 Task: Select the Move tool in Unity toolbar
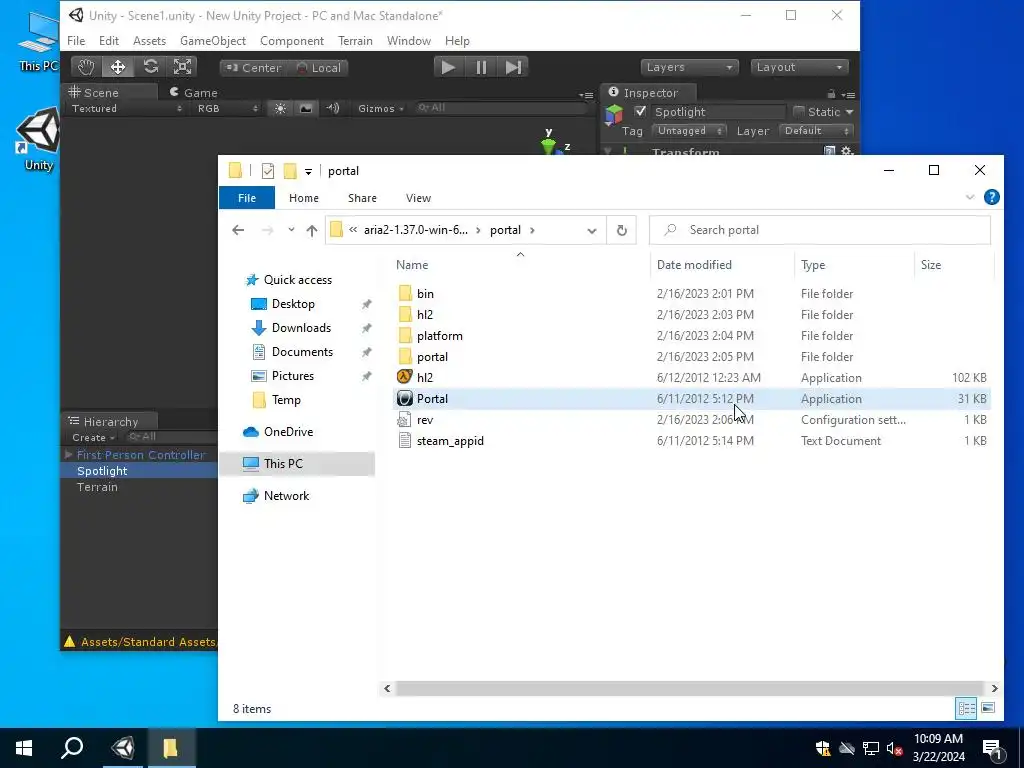point(118,67)
